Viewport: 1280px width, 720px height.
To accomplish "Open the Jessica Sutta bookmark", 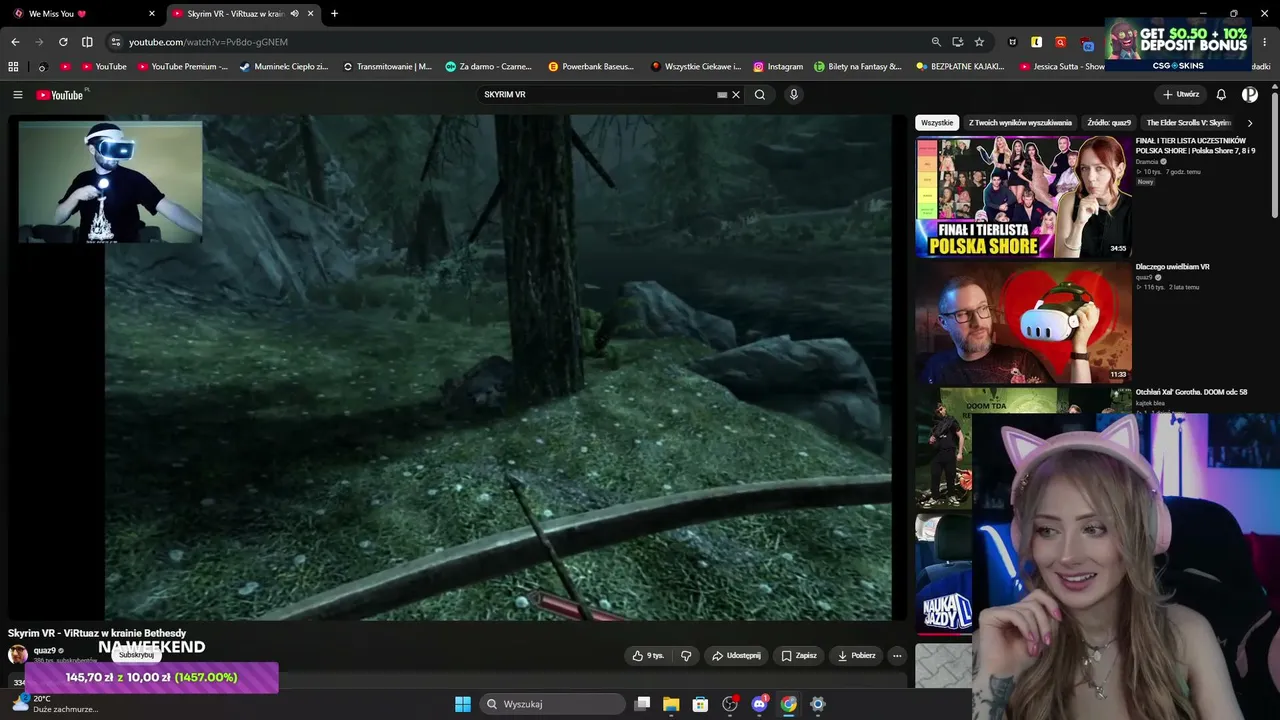I will tap(1062, 67).
